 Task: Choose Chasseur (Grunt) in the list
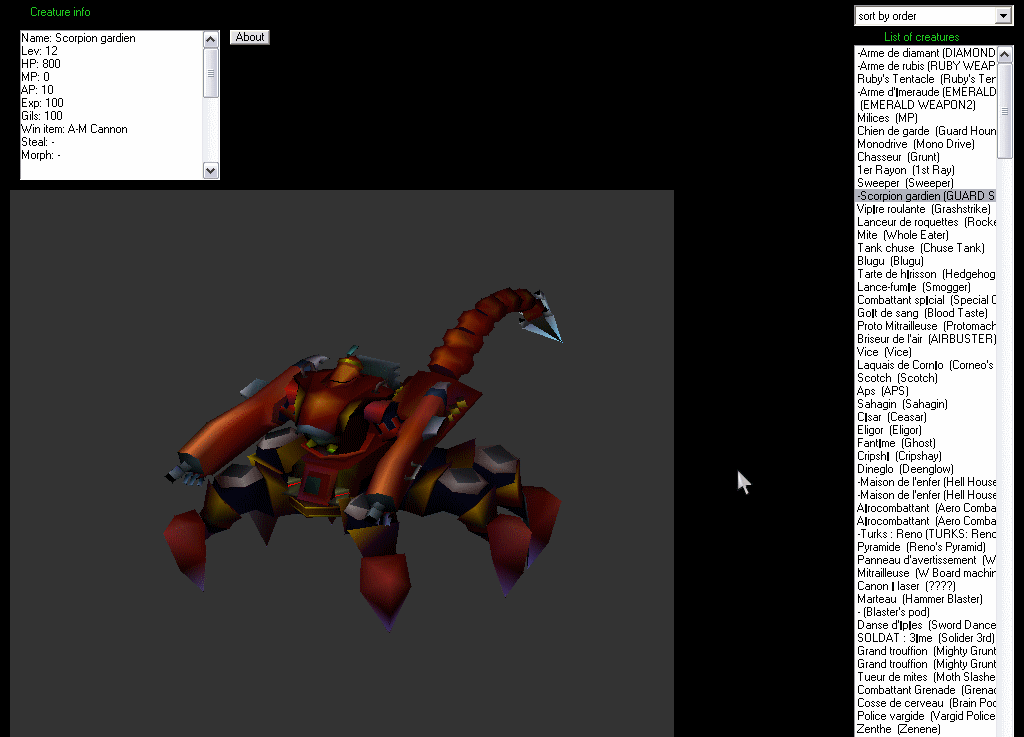pos(926,157)
